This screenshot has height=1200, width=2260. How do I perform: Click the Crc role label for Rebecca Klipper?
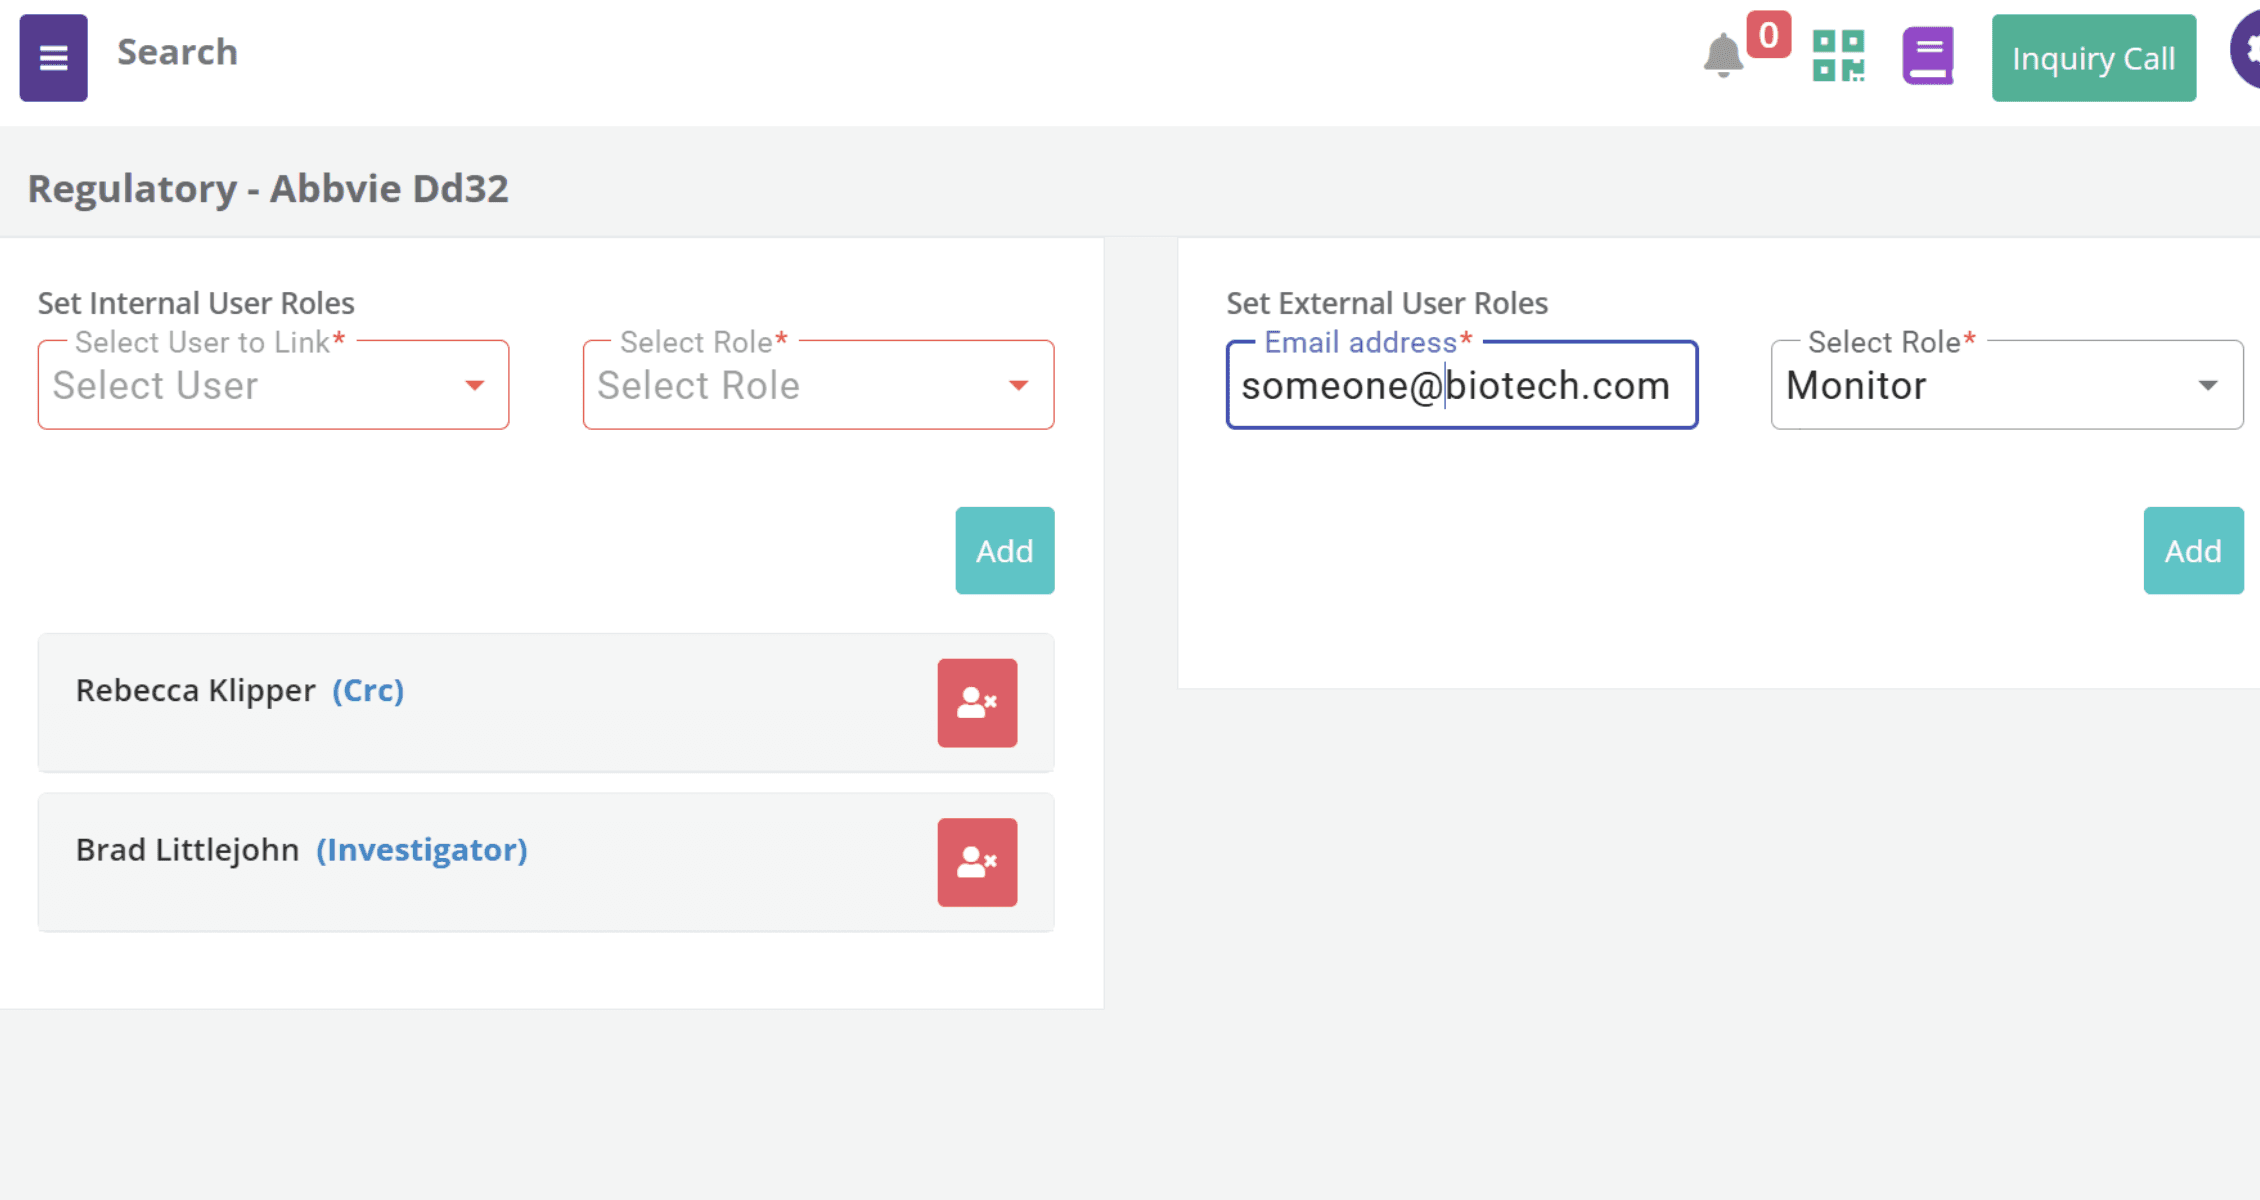[368, 690]
